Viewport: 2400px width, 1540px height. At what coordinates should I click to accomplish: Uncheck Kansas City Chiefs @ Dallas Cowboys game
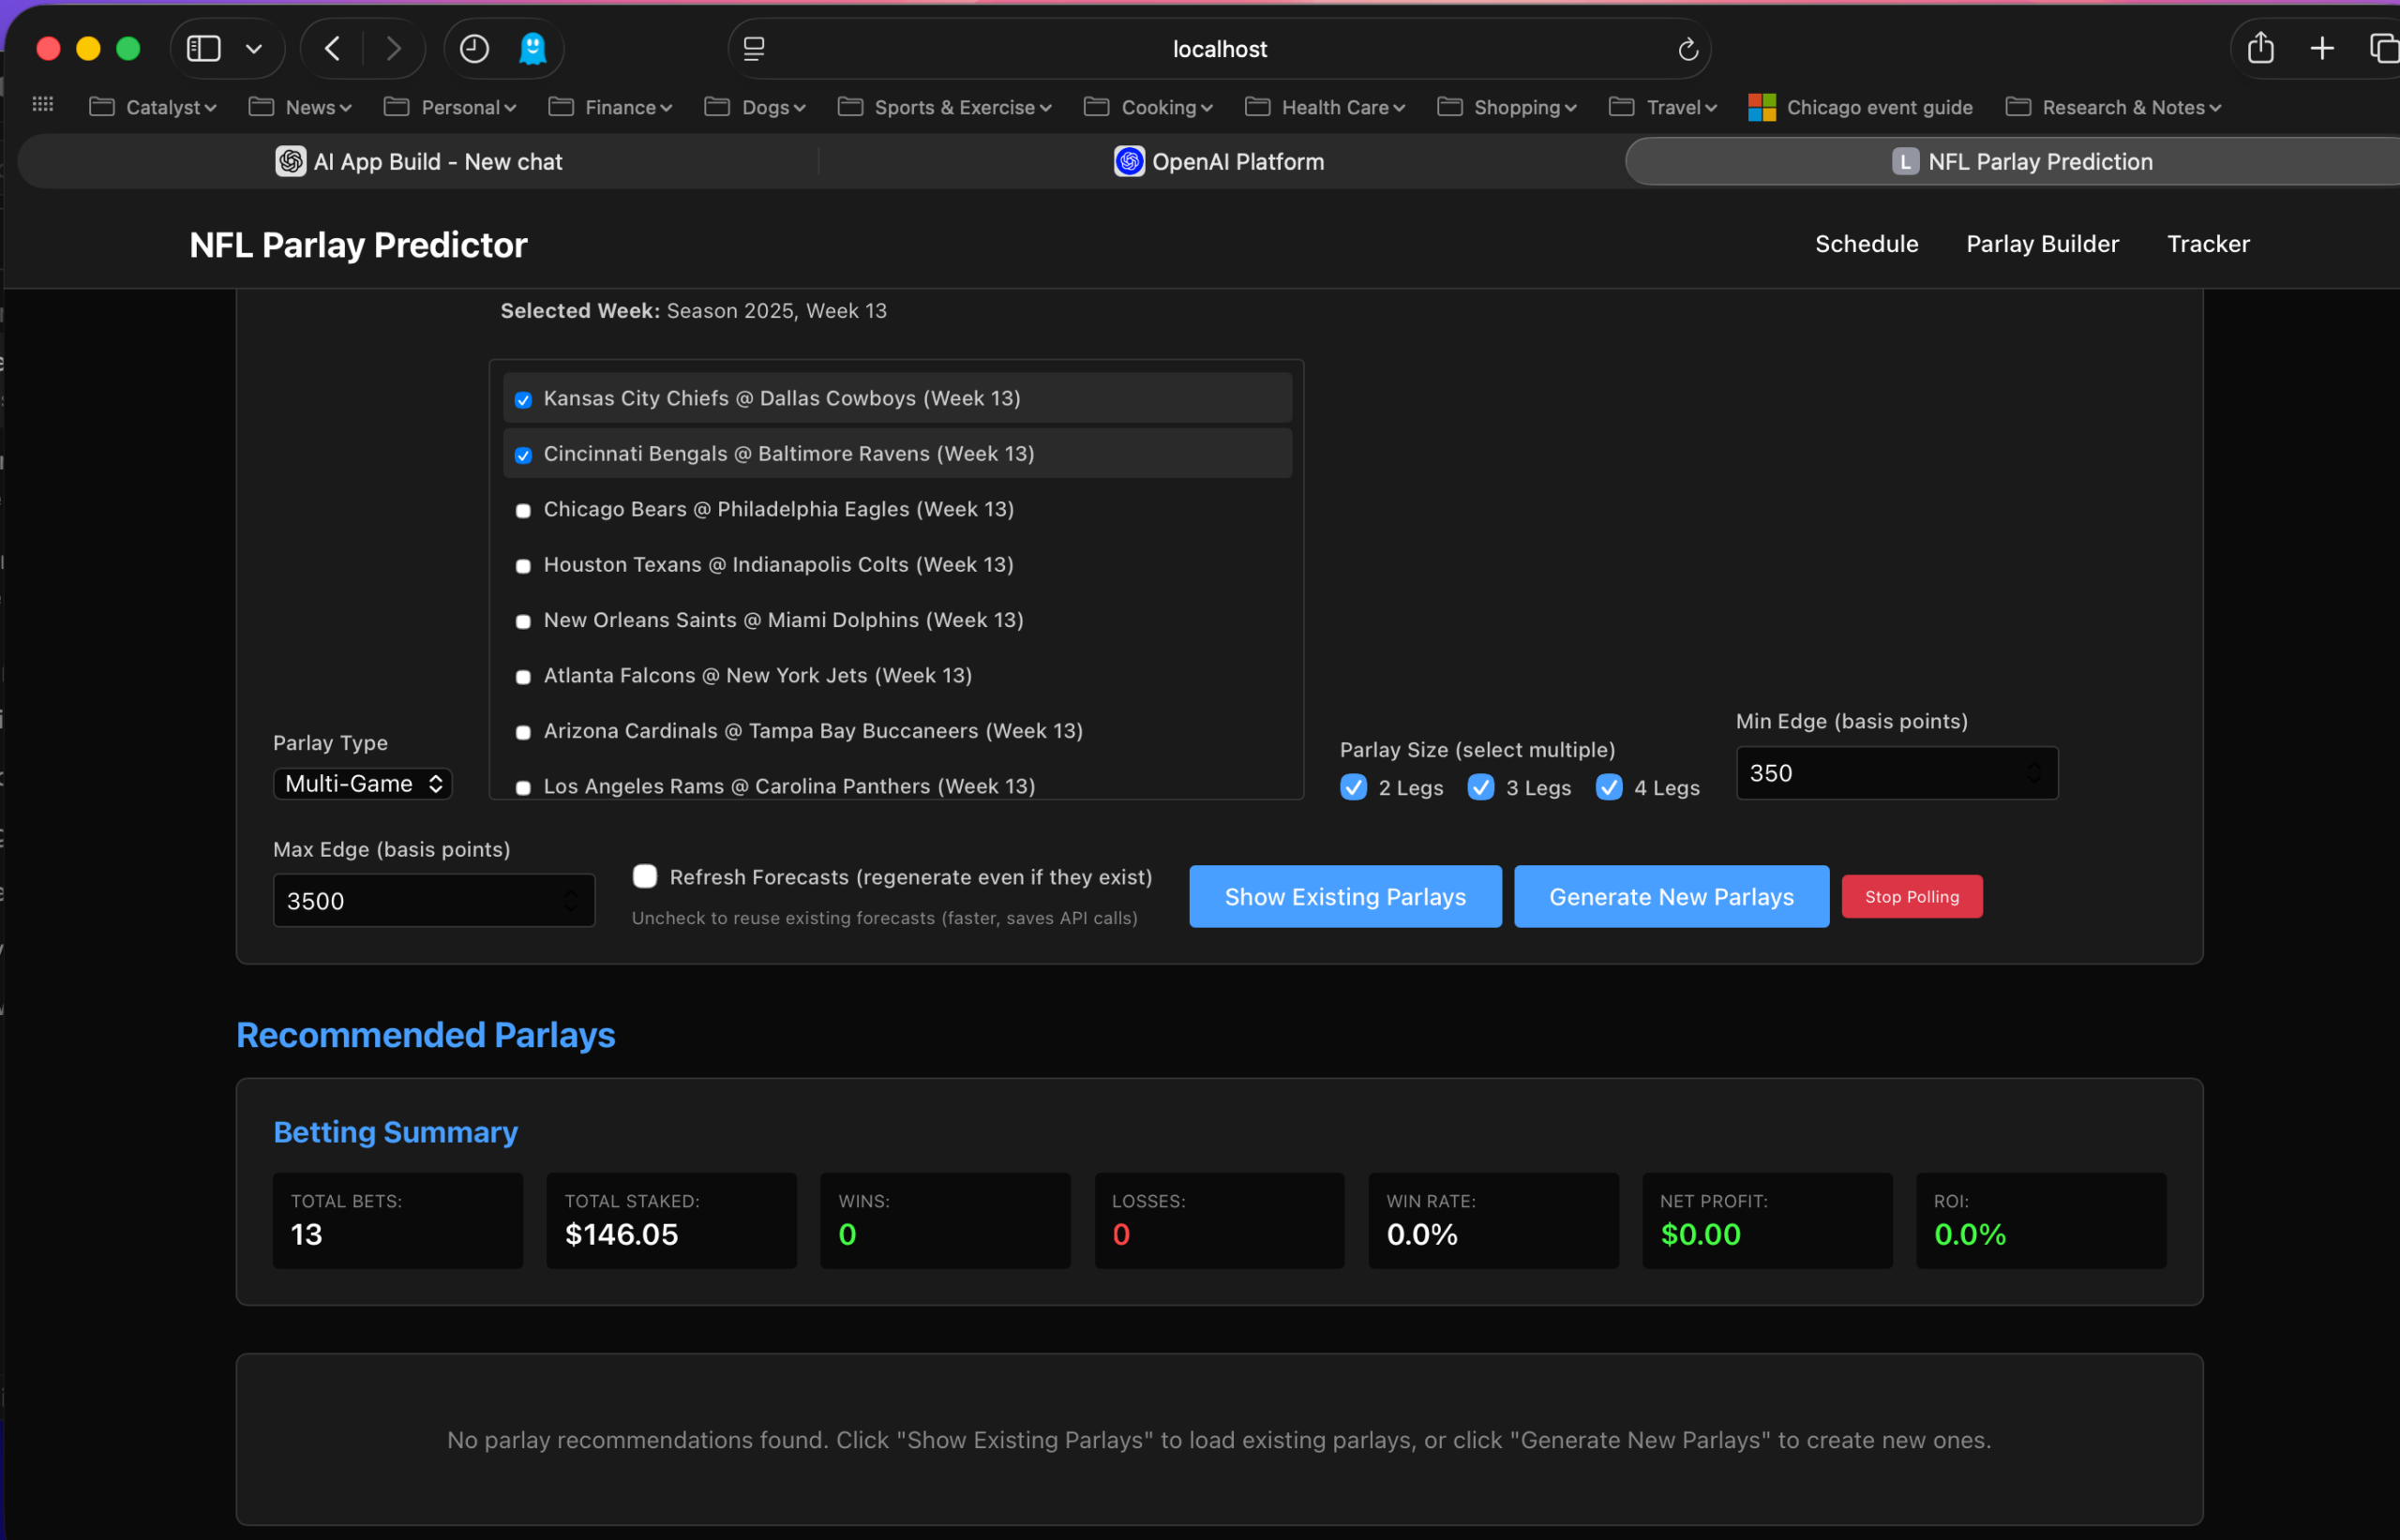coord(523,400)
